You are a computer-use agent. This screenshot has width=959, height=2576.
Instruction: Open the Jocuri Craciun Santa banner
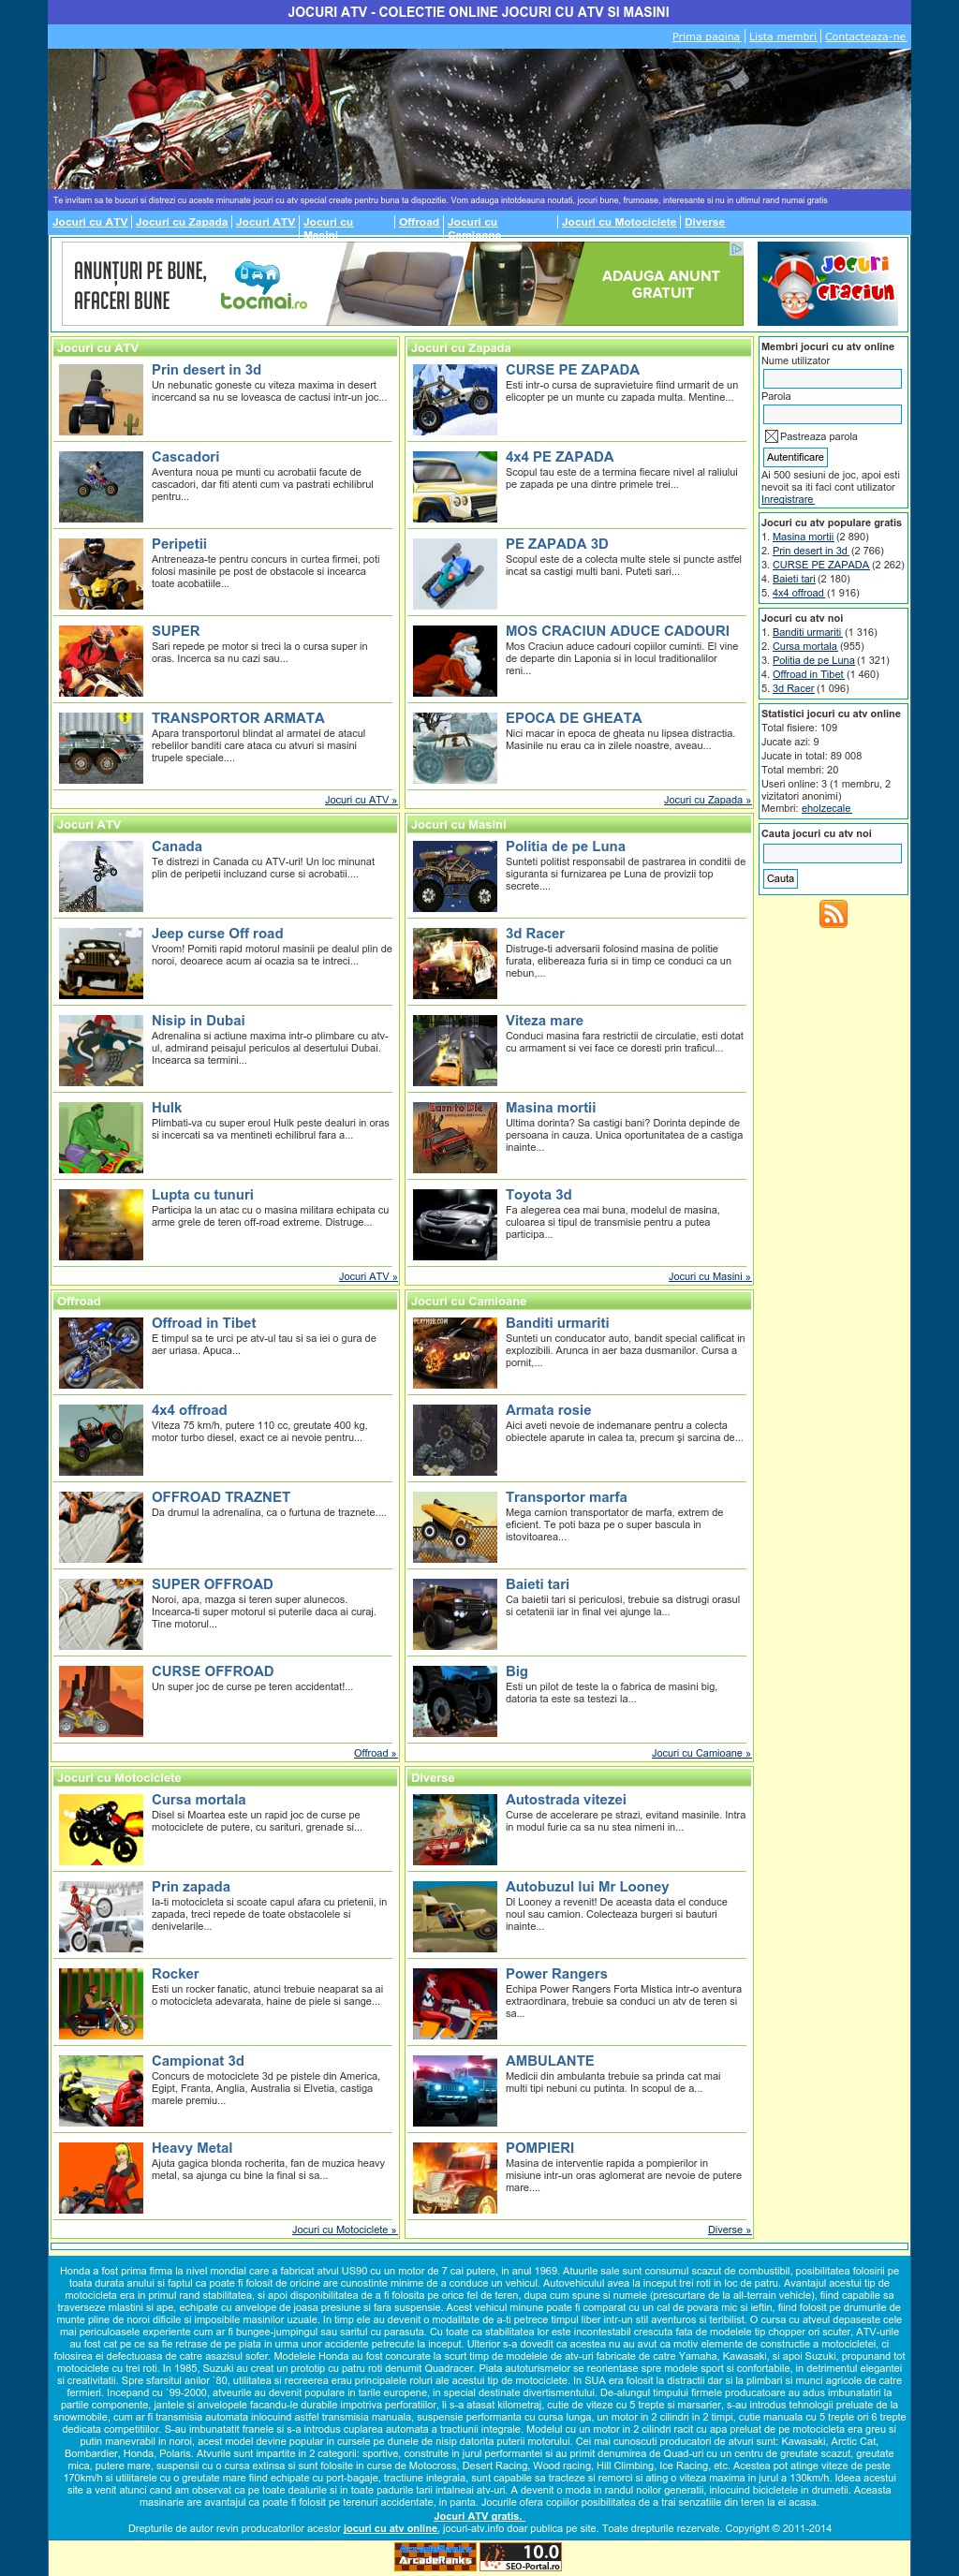[x=829, y=284]
